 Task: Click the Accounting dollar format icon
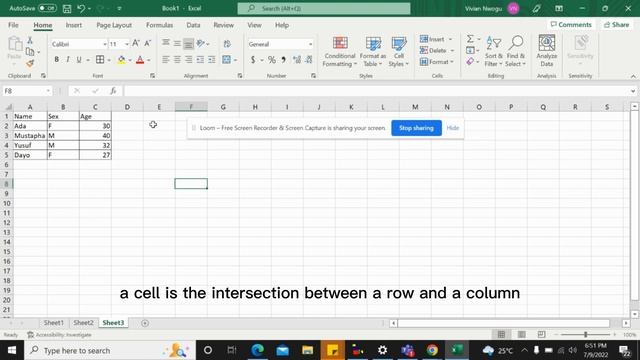click(x=253, y=60)
